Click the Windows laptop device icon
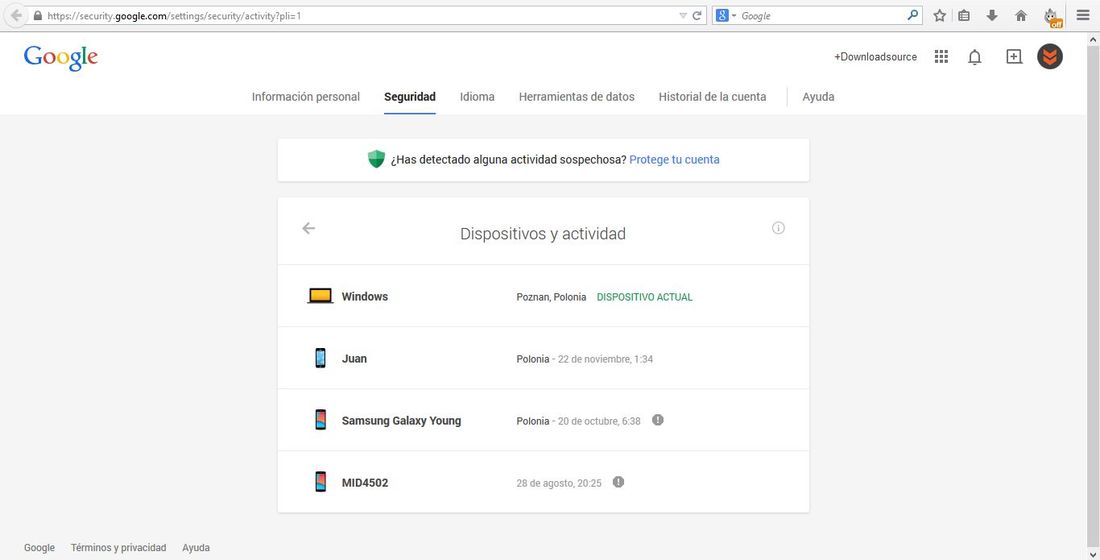The image size is (1100, 560). [x=320, y=296]
